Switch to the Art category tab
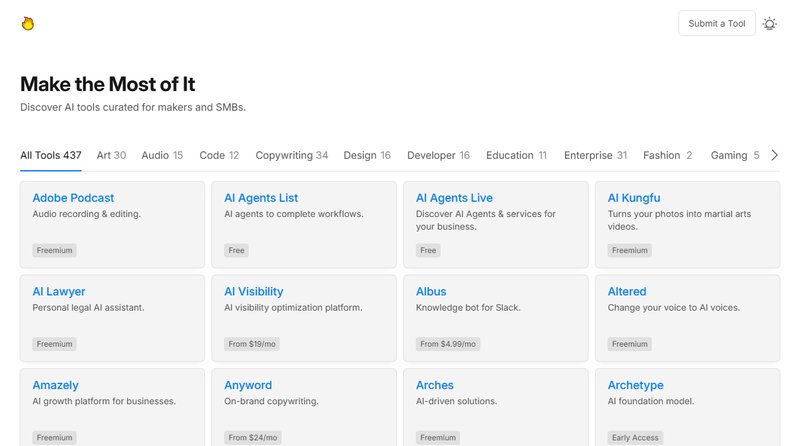The image size is (800, 446). pyautogui.click(x=111, y=155)
